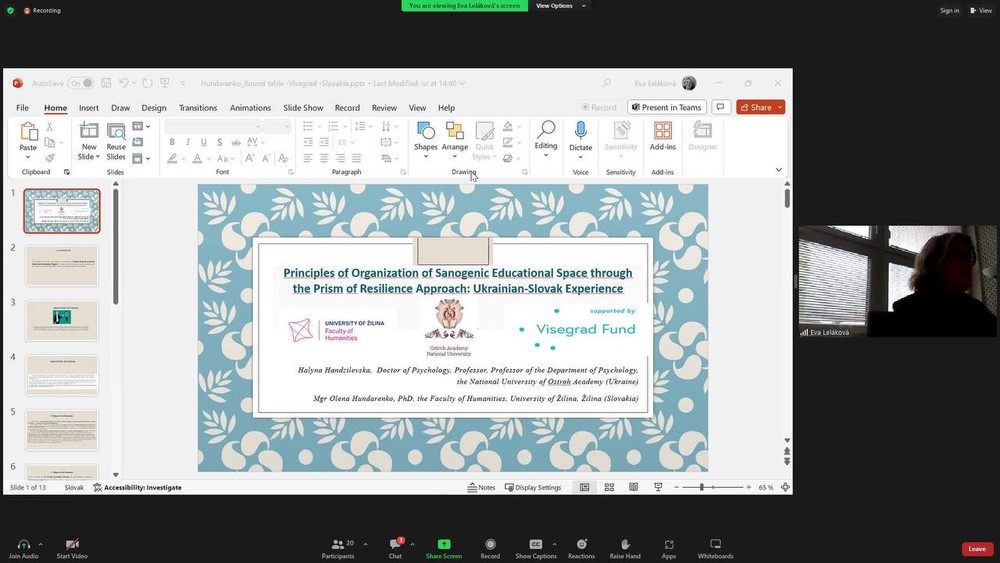Expand the Share button dropdown

pos(780,107)
